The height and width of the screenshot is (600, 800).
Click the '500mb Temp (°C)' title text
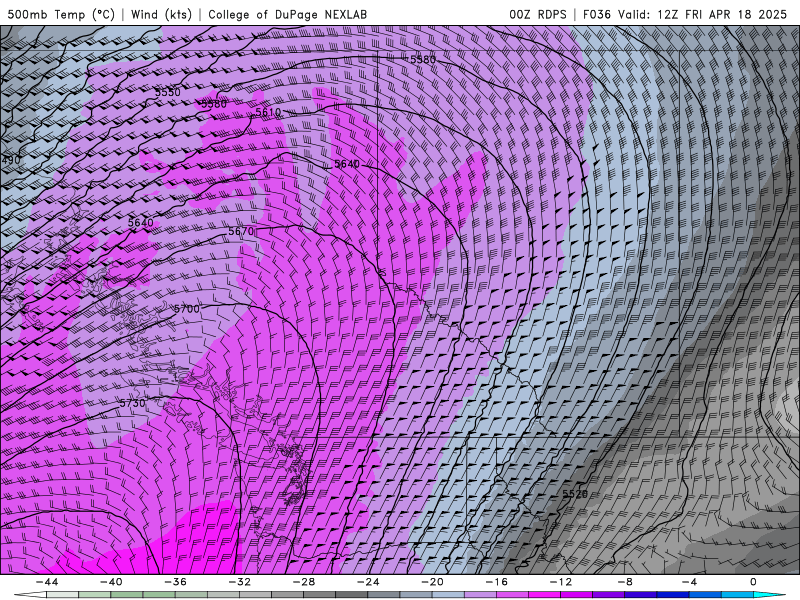tap(61, 14)
